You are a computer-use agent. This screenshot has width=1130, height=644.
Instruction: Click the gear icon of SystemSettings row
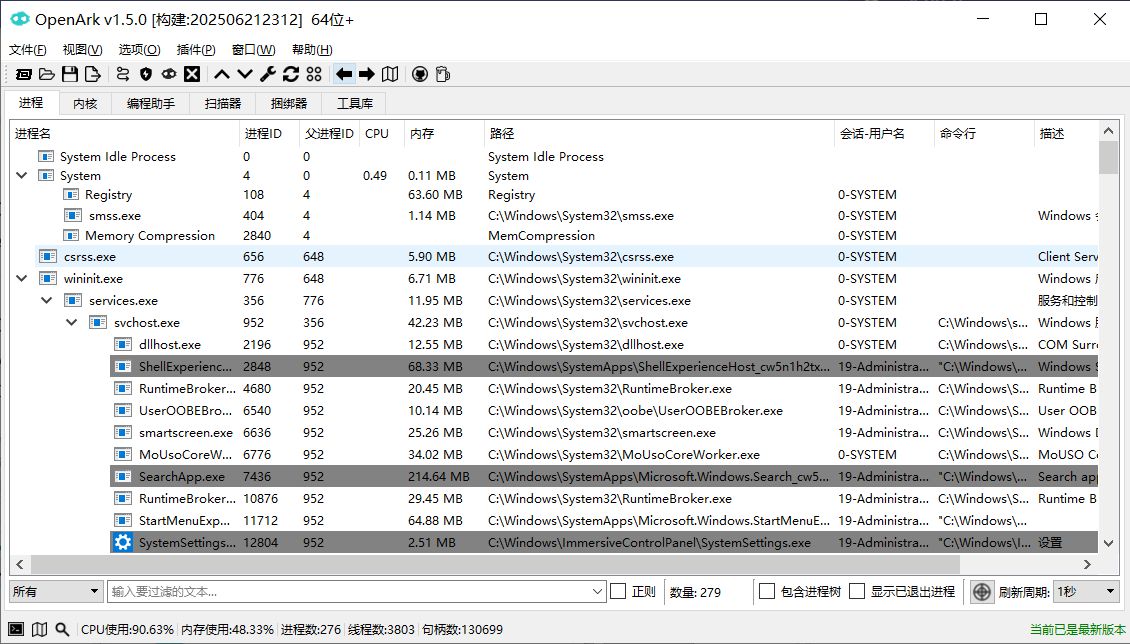pos(123,542)
